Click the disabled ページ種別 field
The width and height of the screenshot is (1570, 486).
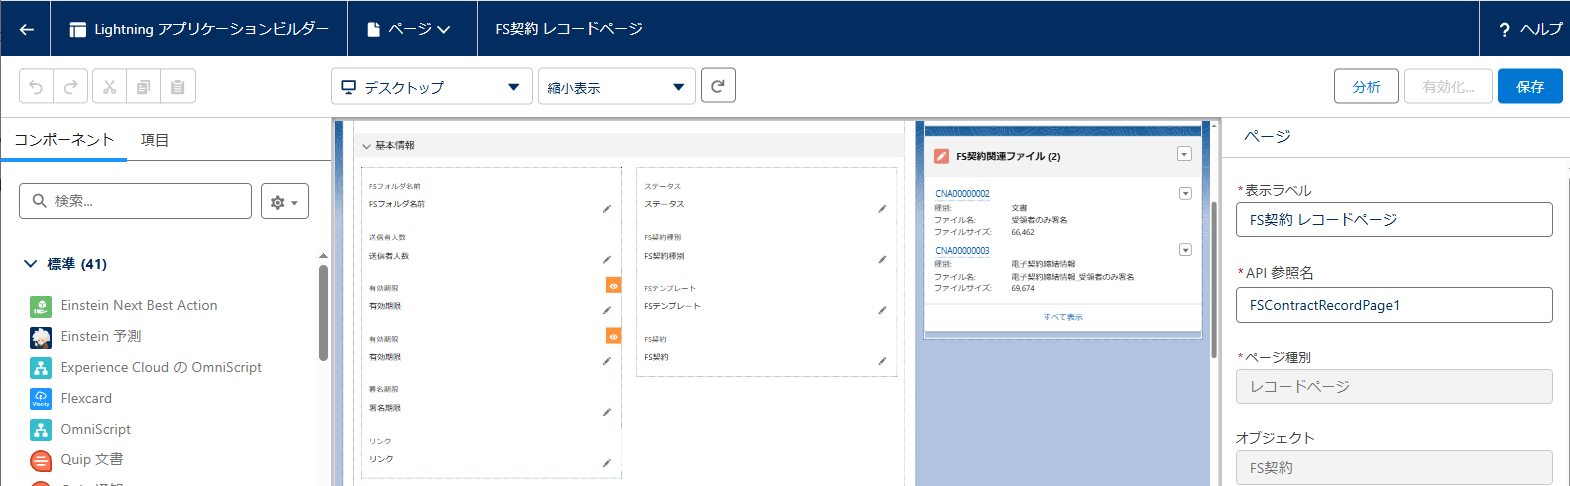tap(1394, 387)
